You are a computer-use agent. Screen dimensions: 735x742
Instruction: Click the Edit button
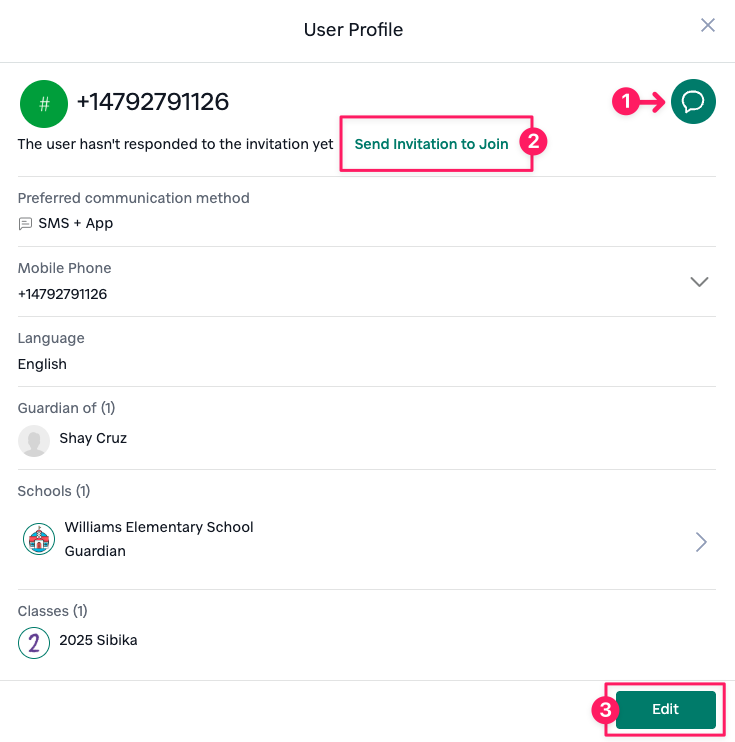(x=665, y=709)
